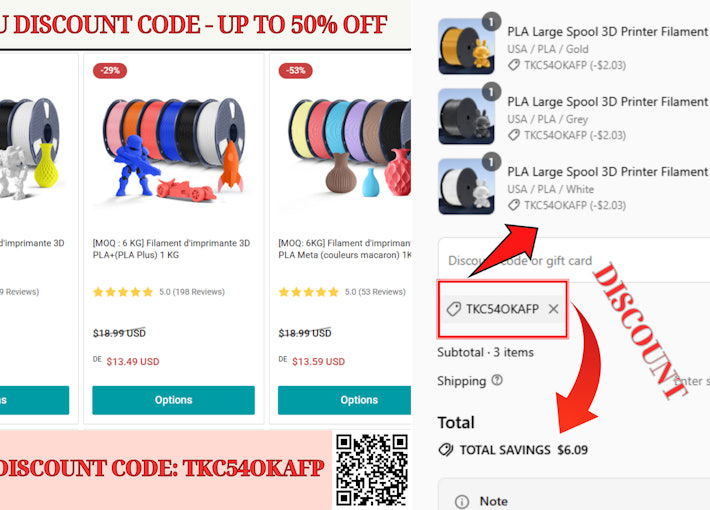The width and height of the screenshot is (710, 510).
Task: Click the -53% discount badge
Action: point(295,71)
